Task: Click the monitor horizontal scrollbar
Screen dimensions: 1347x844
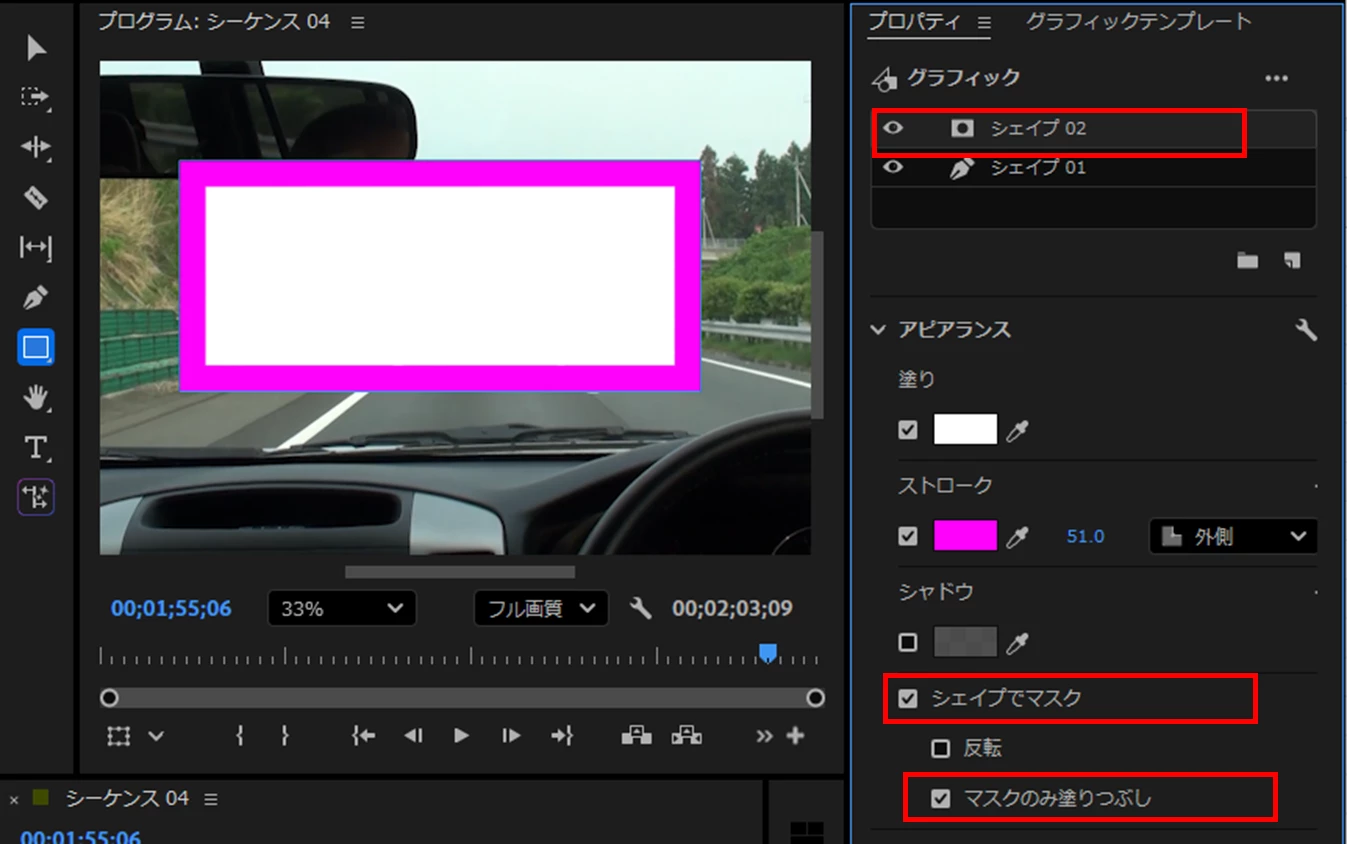Action: [x=460, y=572]
